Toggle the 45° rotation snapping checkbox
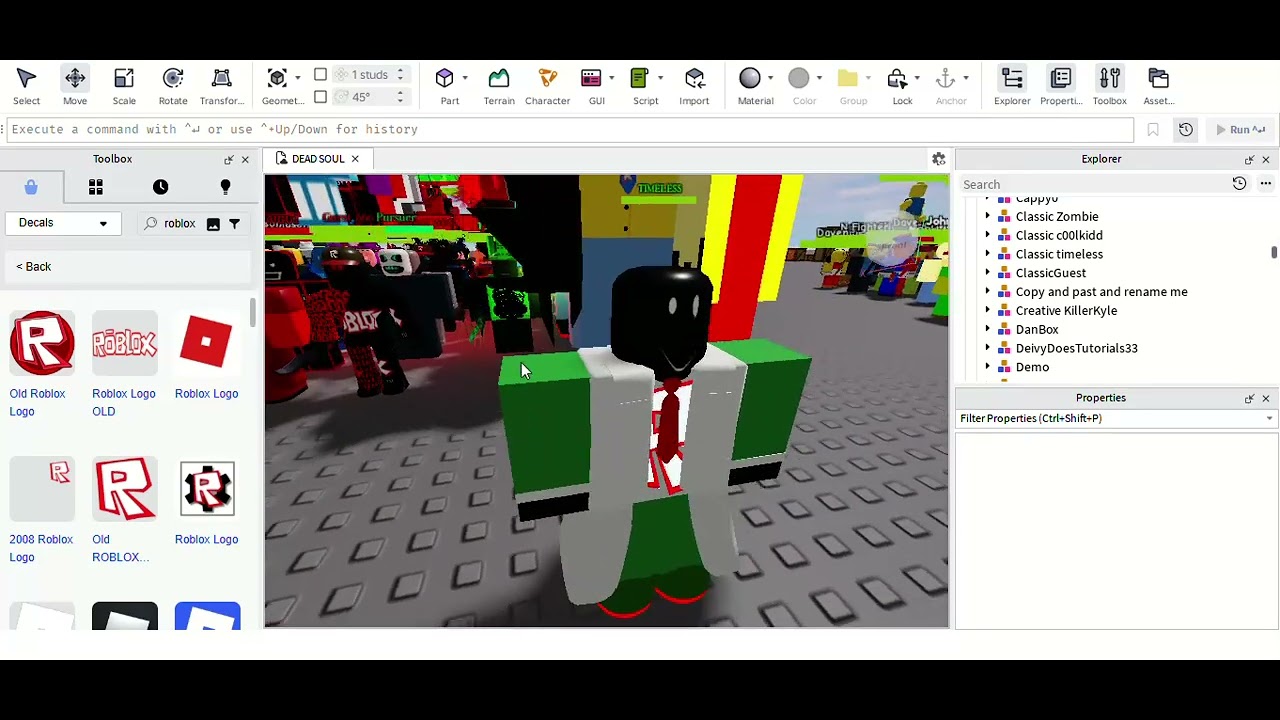 [320, 97]
